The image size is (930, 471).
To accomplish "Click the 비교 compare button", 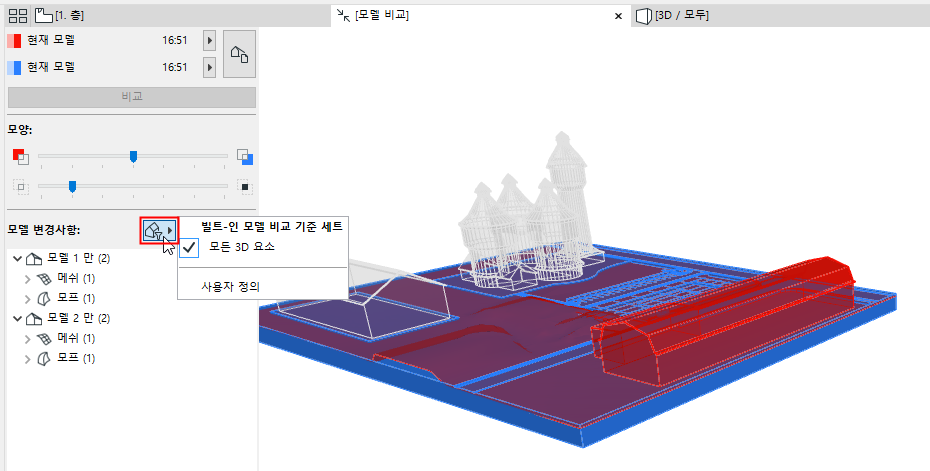I will (132, 97).
